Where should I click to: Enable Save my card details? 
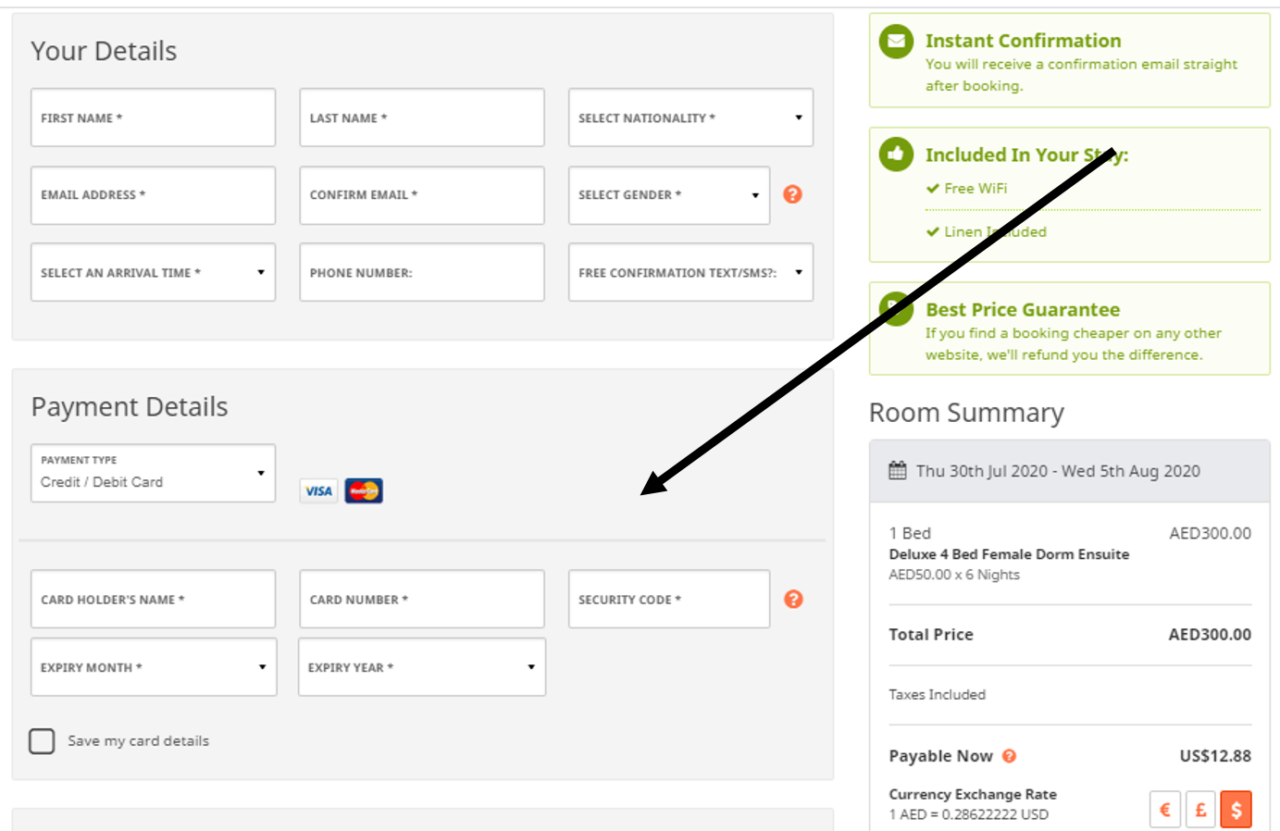tap(42, 741)
